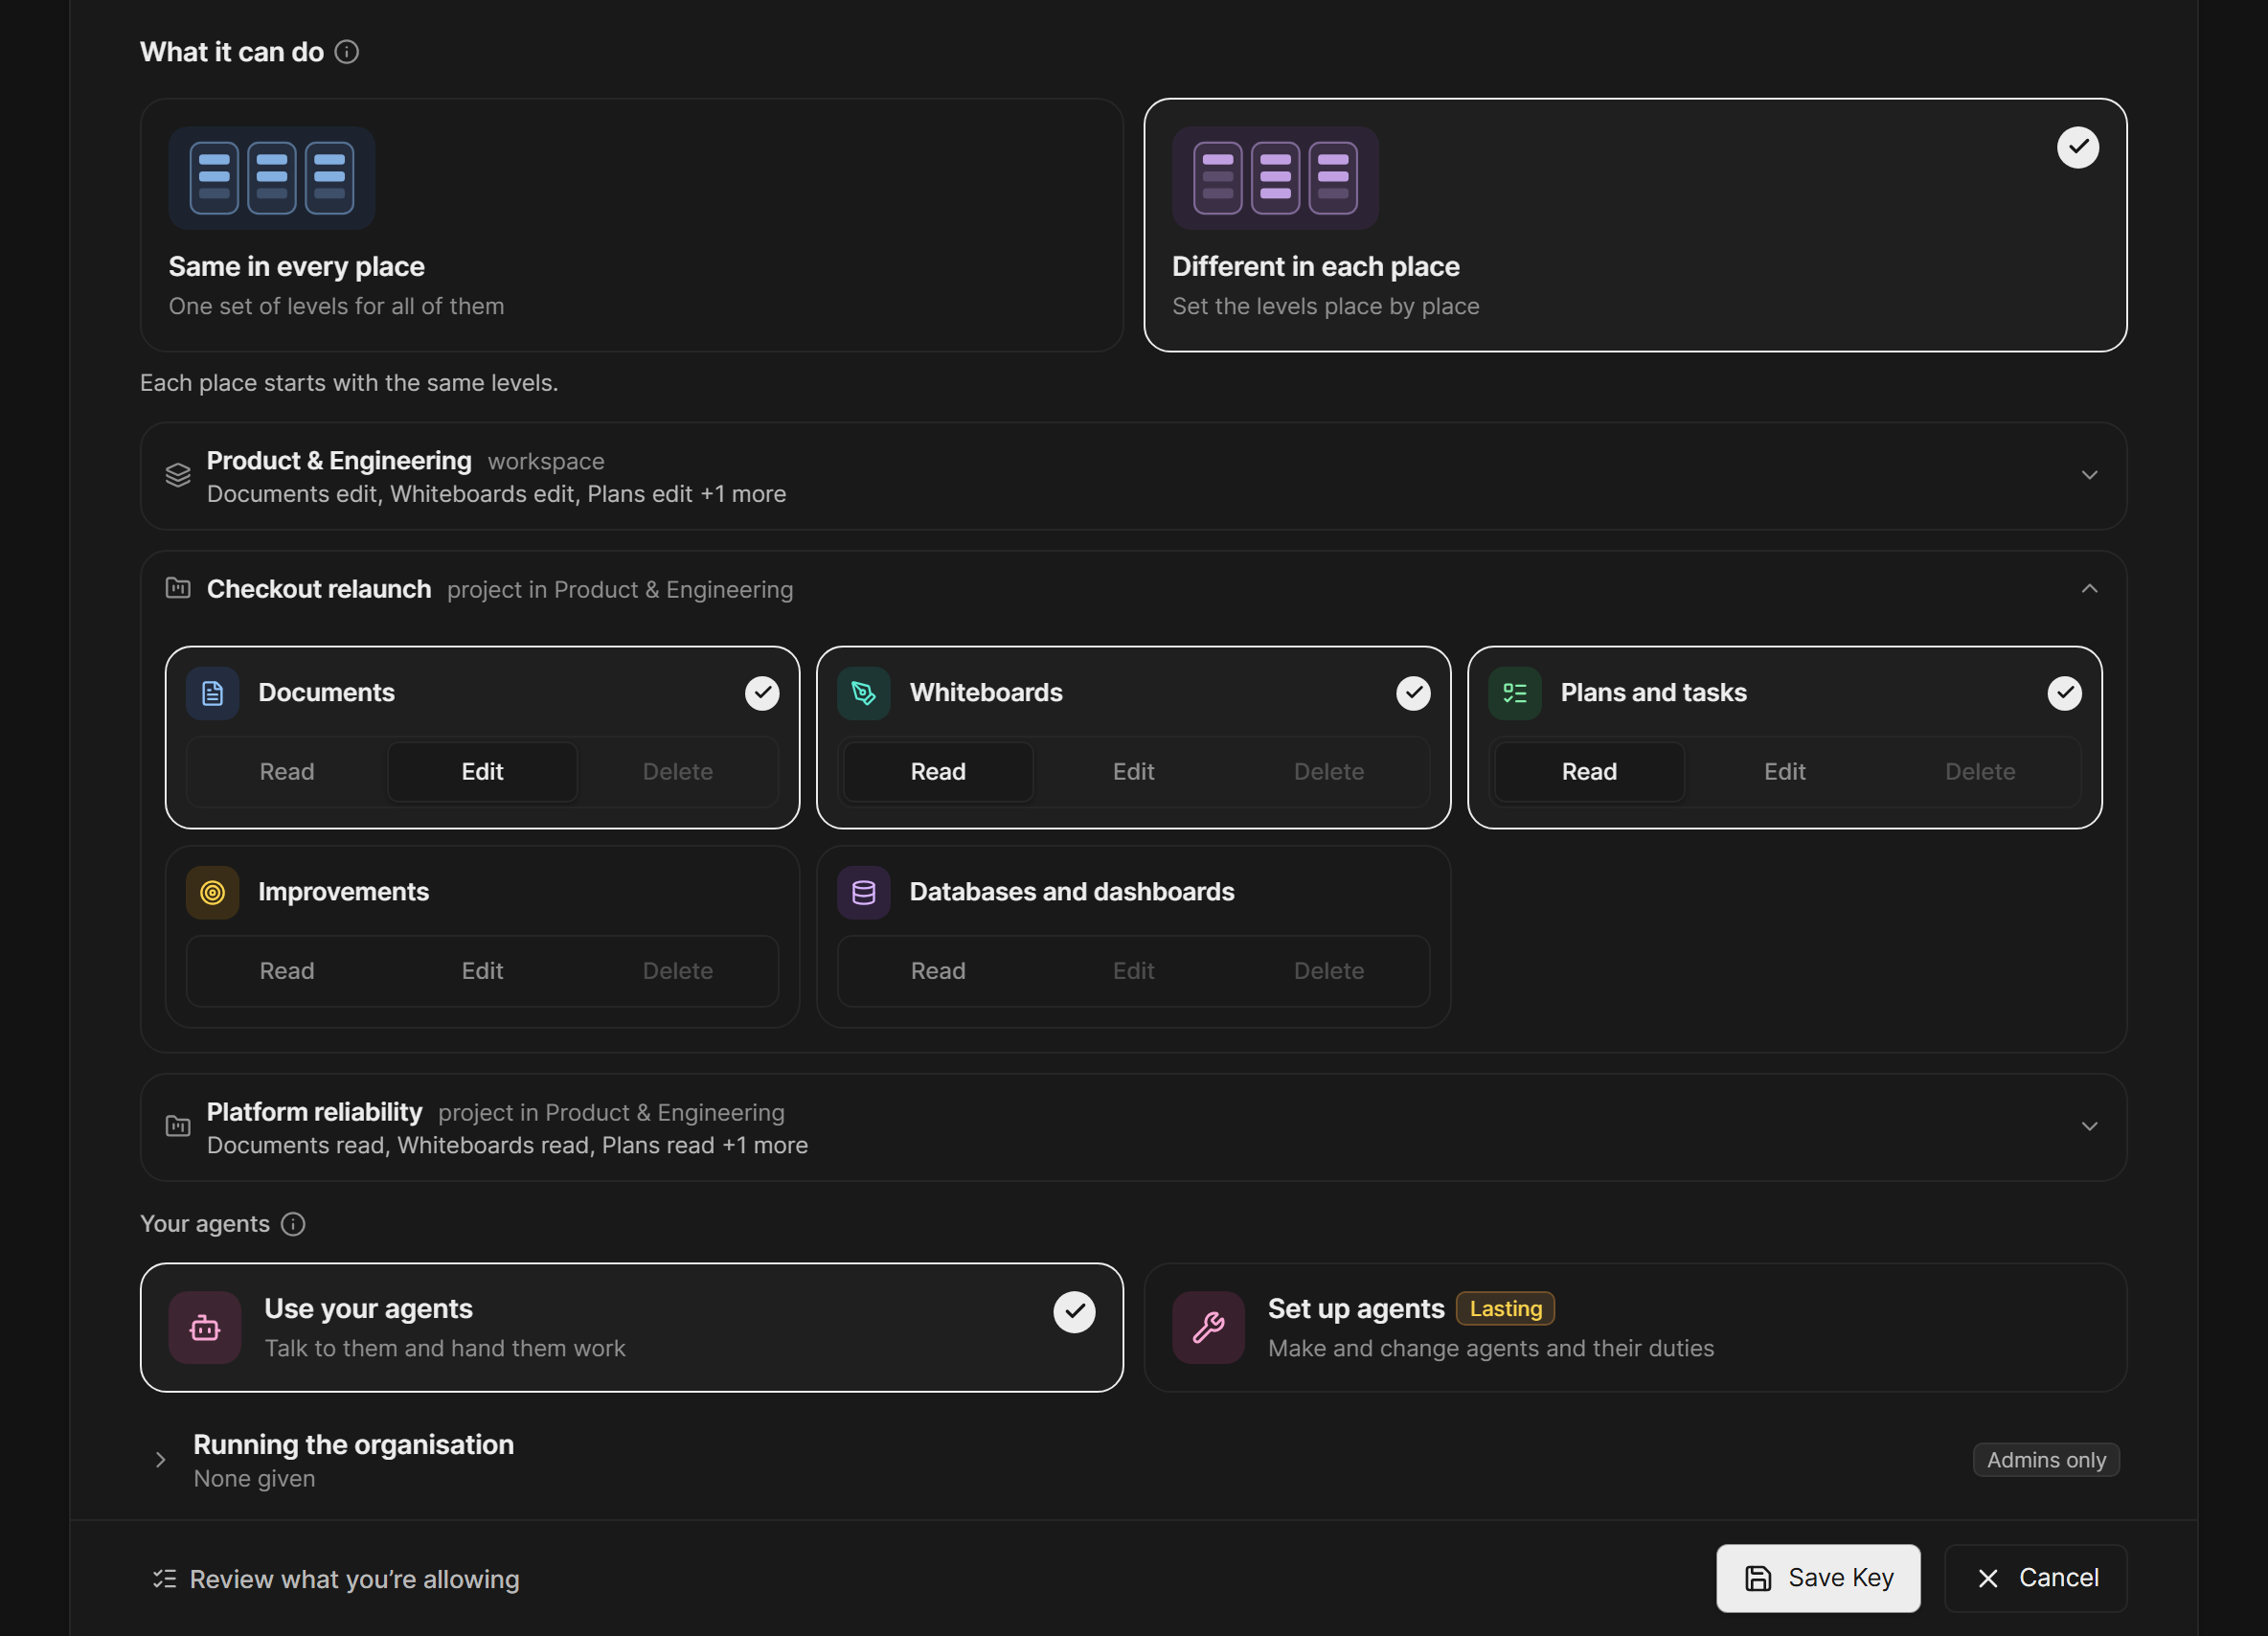Viewport: 2268px width, 1636px height.
Task: Click the 'None given' text
Action: [x=254, y=1479]
